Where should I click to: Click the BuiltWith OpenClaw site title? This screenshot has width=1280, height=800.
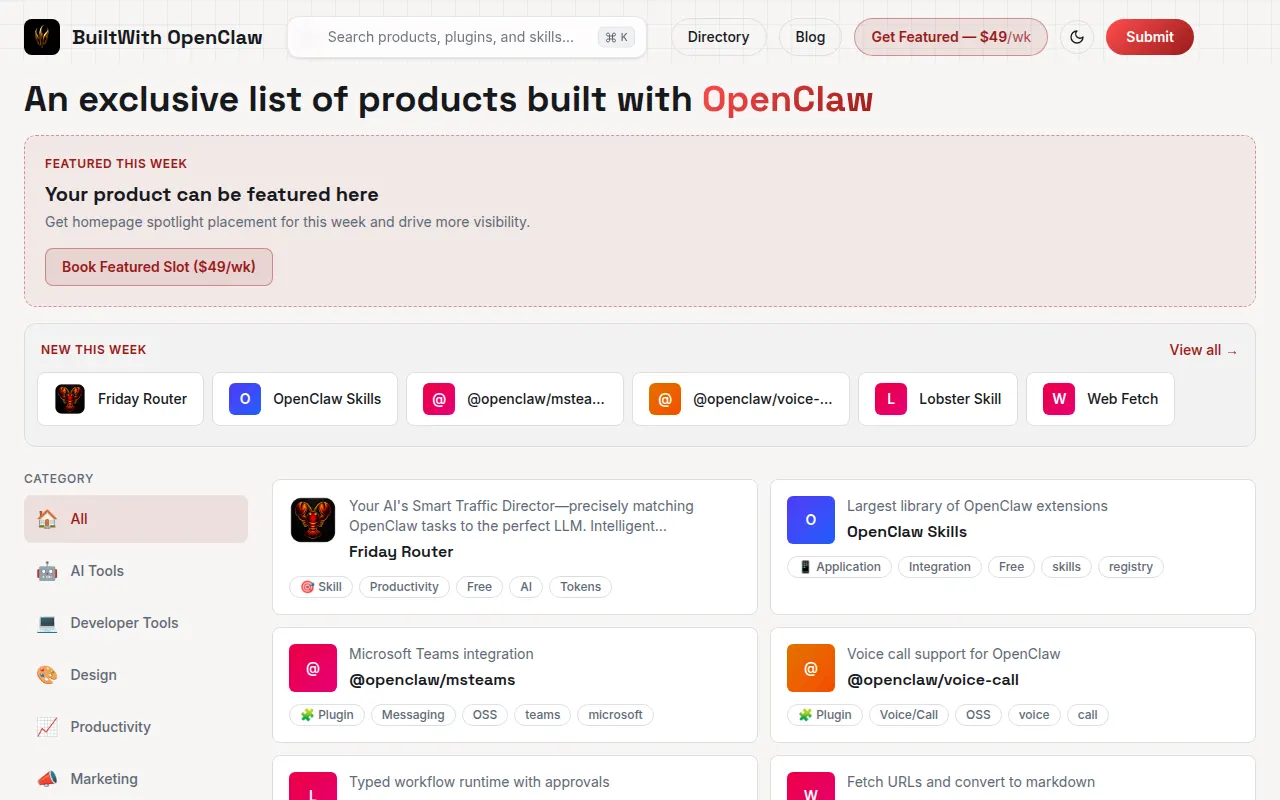(x=167, y=38)
